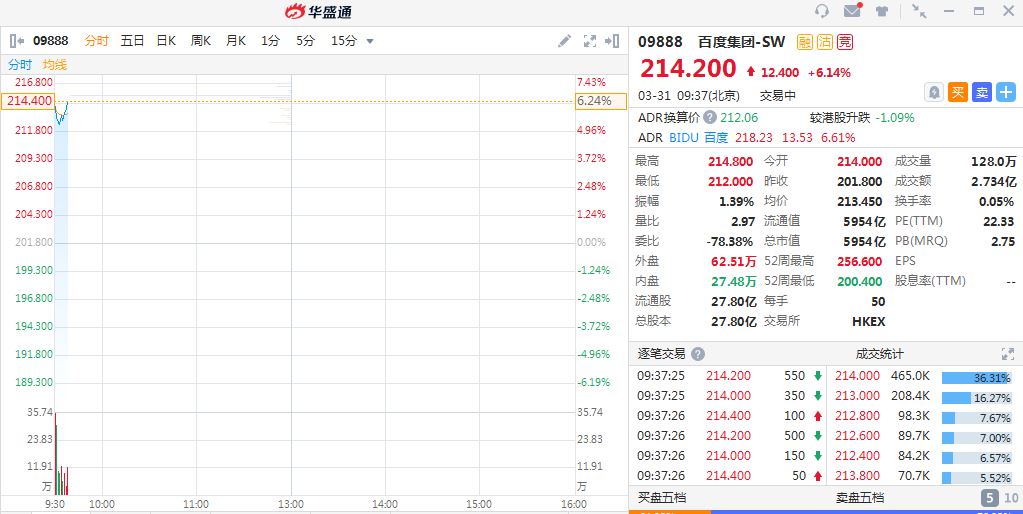
Task: Expand the 成交统计 panel
Action: [x=1007, y=354]
